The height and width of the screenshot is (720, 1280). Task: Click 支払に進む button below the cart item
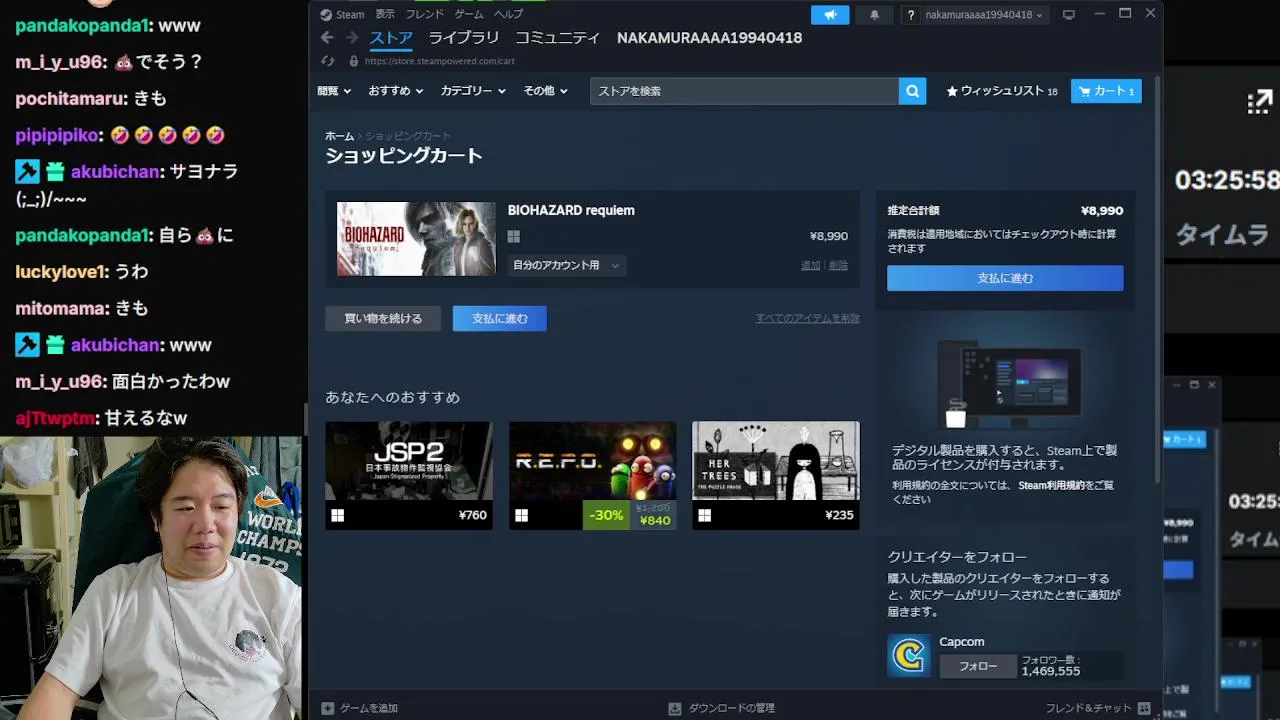coord(499,318)
